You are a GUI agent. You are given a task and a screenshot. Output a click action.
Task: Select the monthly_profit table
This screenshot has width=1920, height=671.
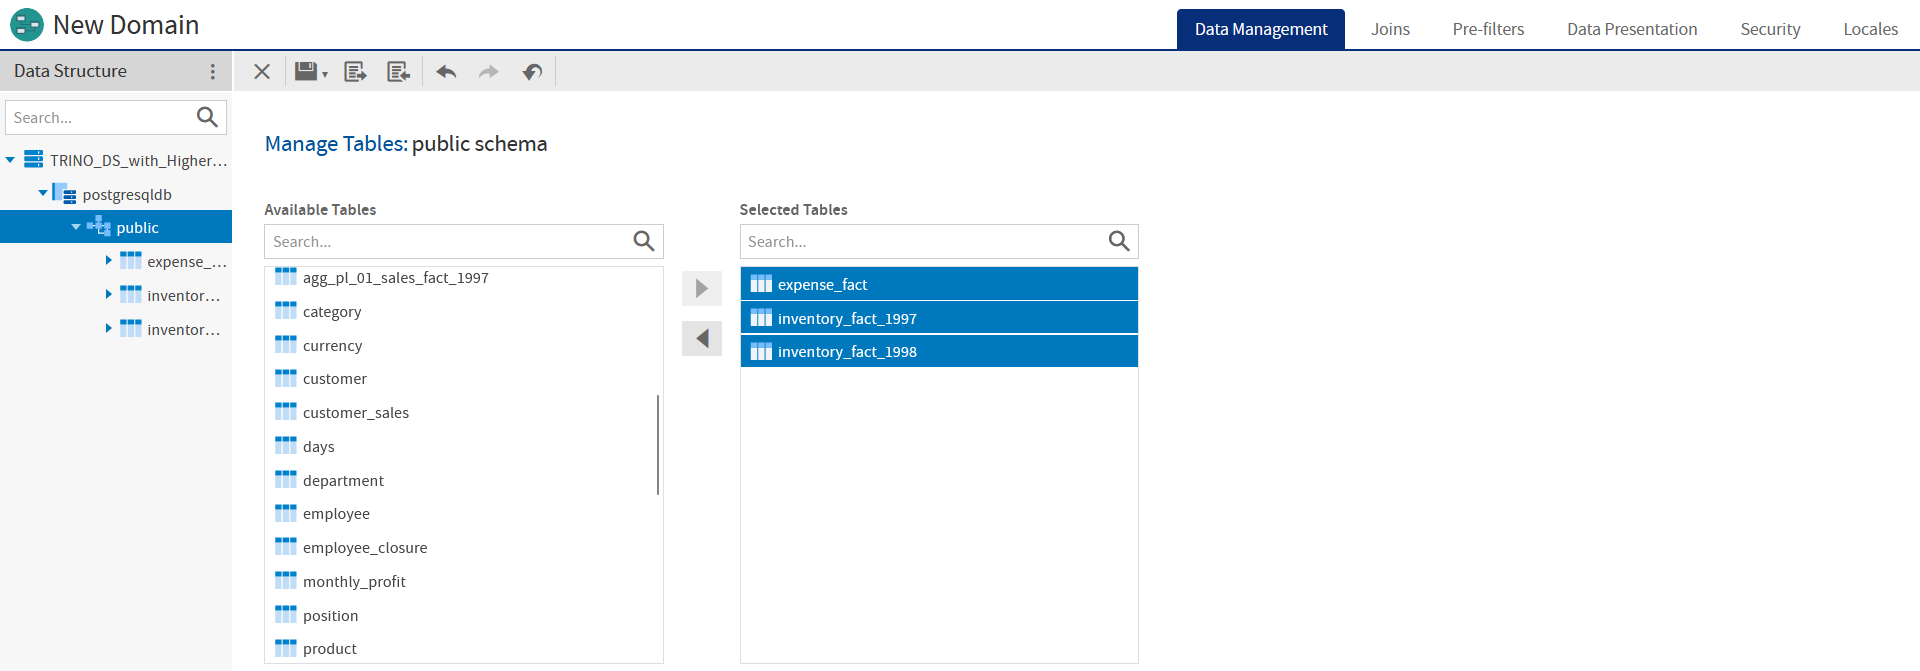click(464, 581)
